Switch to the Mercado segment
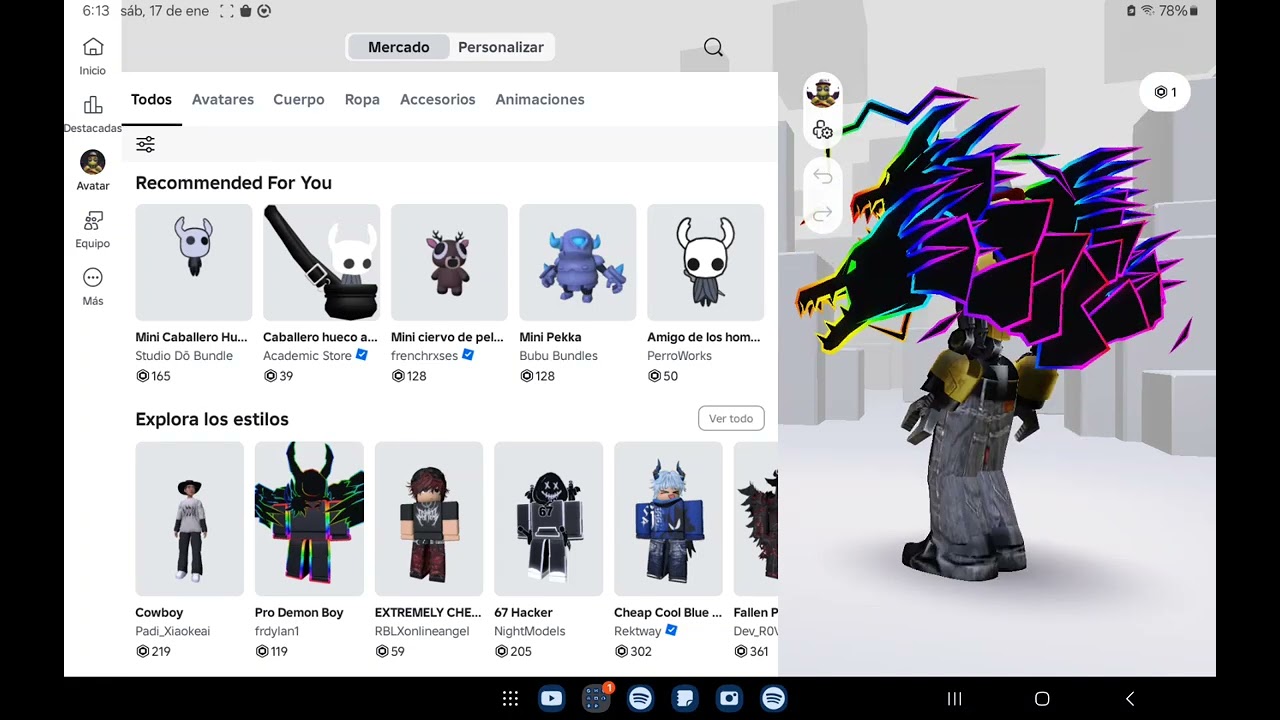The height and width of the screenshot is (720, 1280). point(398,47)
